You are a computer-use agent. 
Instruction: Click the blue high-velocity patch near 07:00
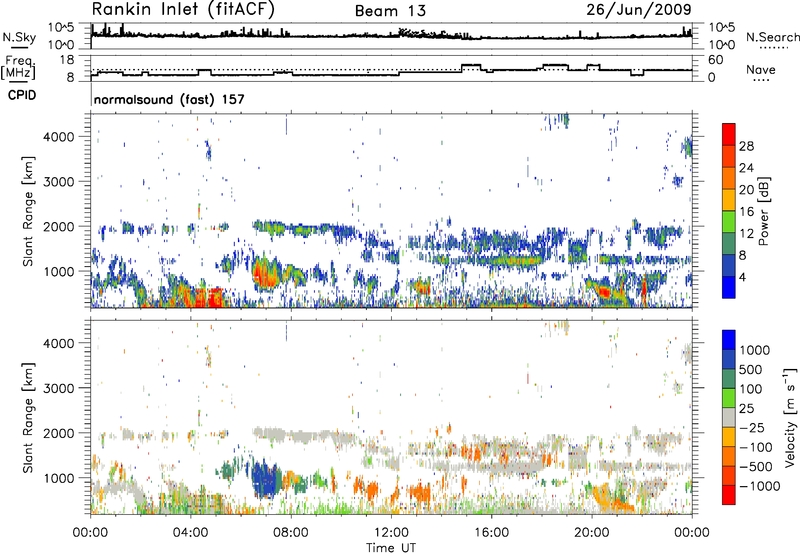(265, 478)
